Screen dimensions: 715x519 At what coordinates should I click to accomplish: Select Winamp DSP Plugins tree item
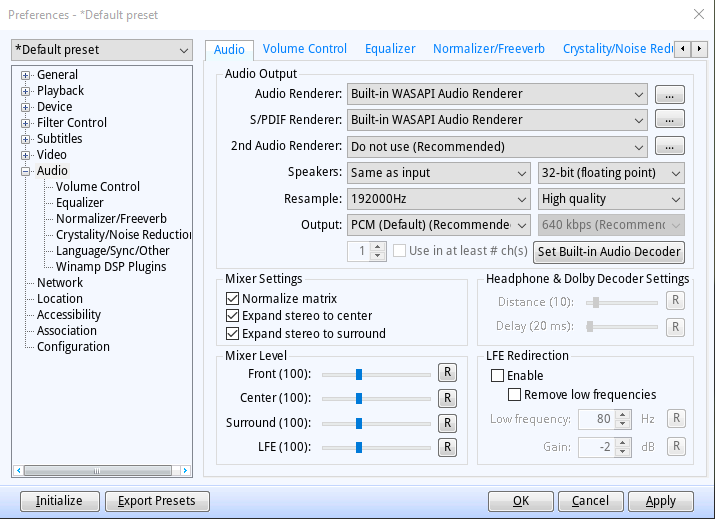click(x=111, y=267)
